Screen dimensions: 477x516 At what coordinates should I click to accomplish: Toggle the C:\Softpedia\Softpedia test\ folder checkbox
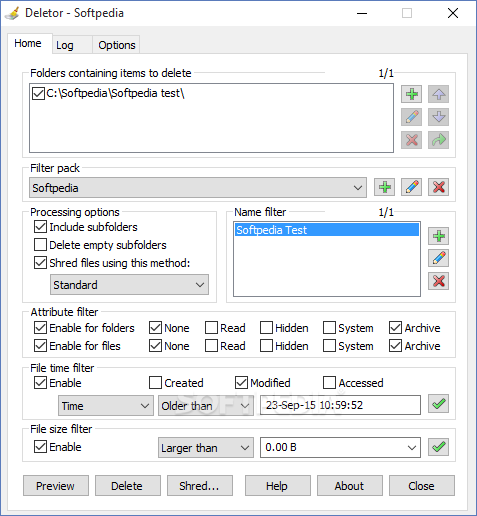38,94
